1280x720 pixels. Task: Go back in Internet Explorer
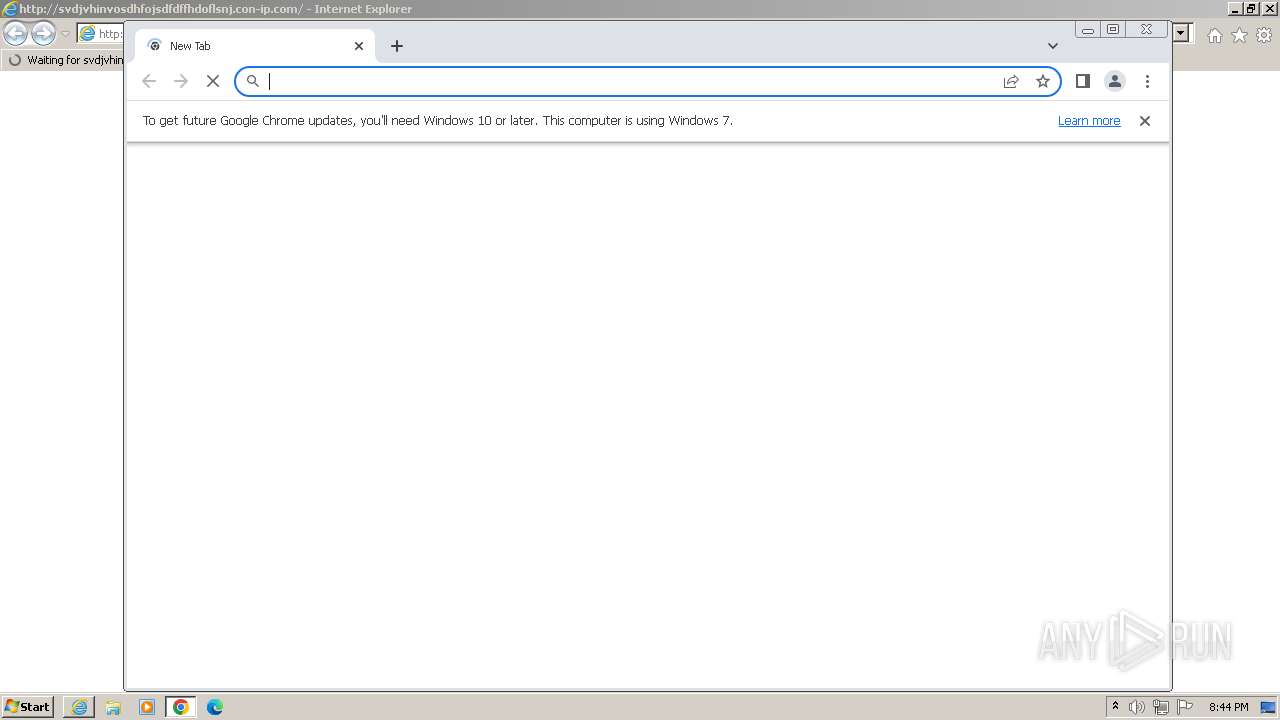(x=16, y=33)
